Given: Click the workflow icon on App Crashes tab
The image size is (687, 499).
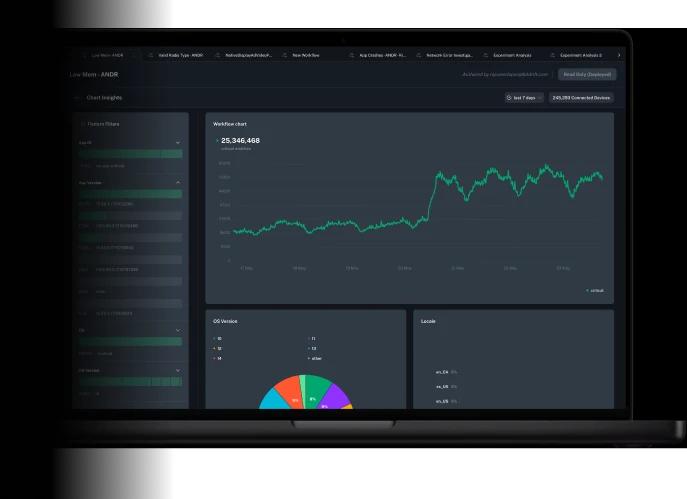Looking at the screenshot, I should point(351,55).
